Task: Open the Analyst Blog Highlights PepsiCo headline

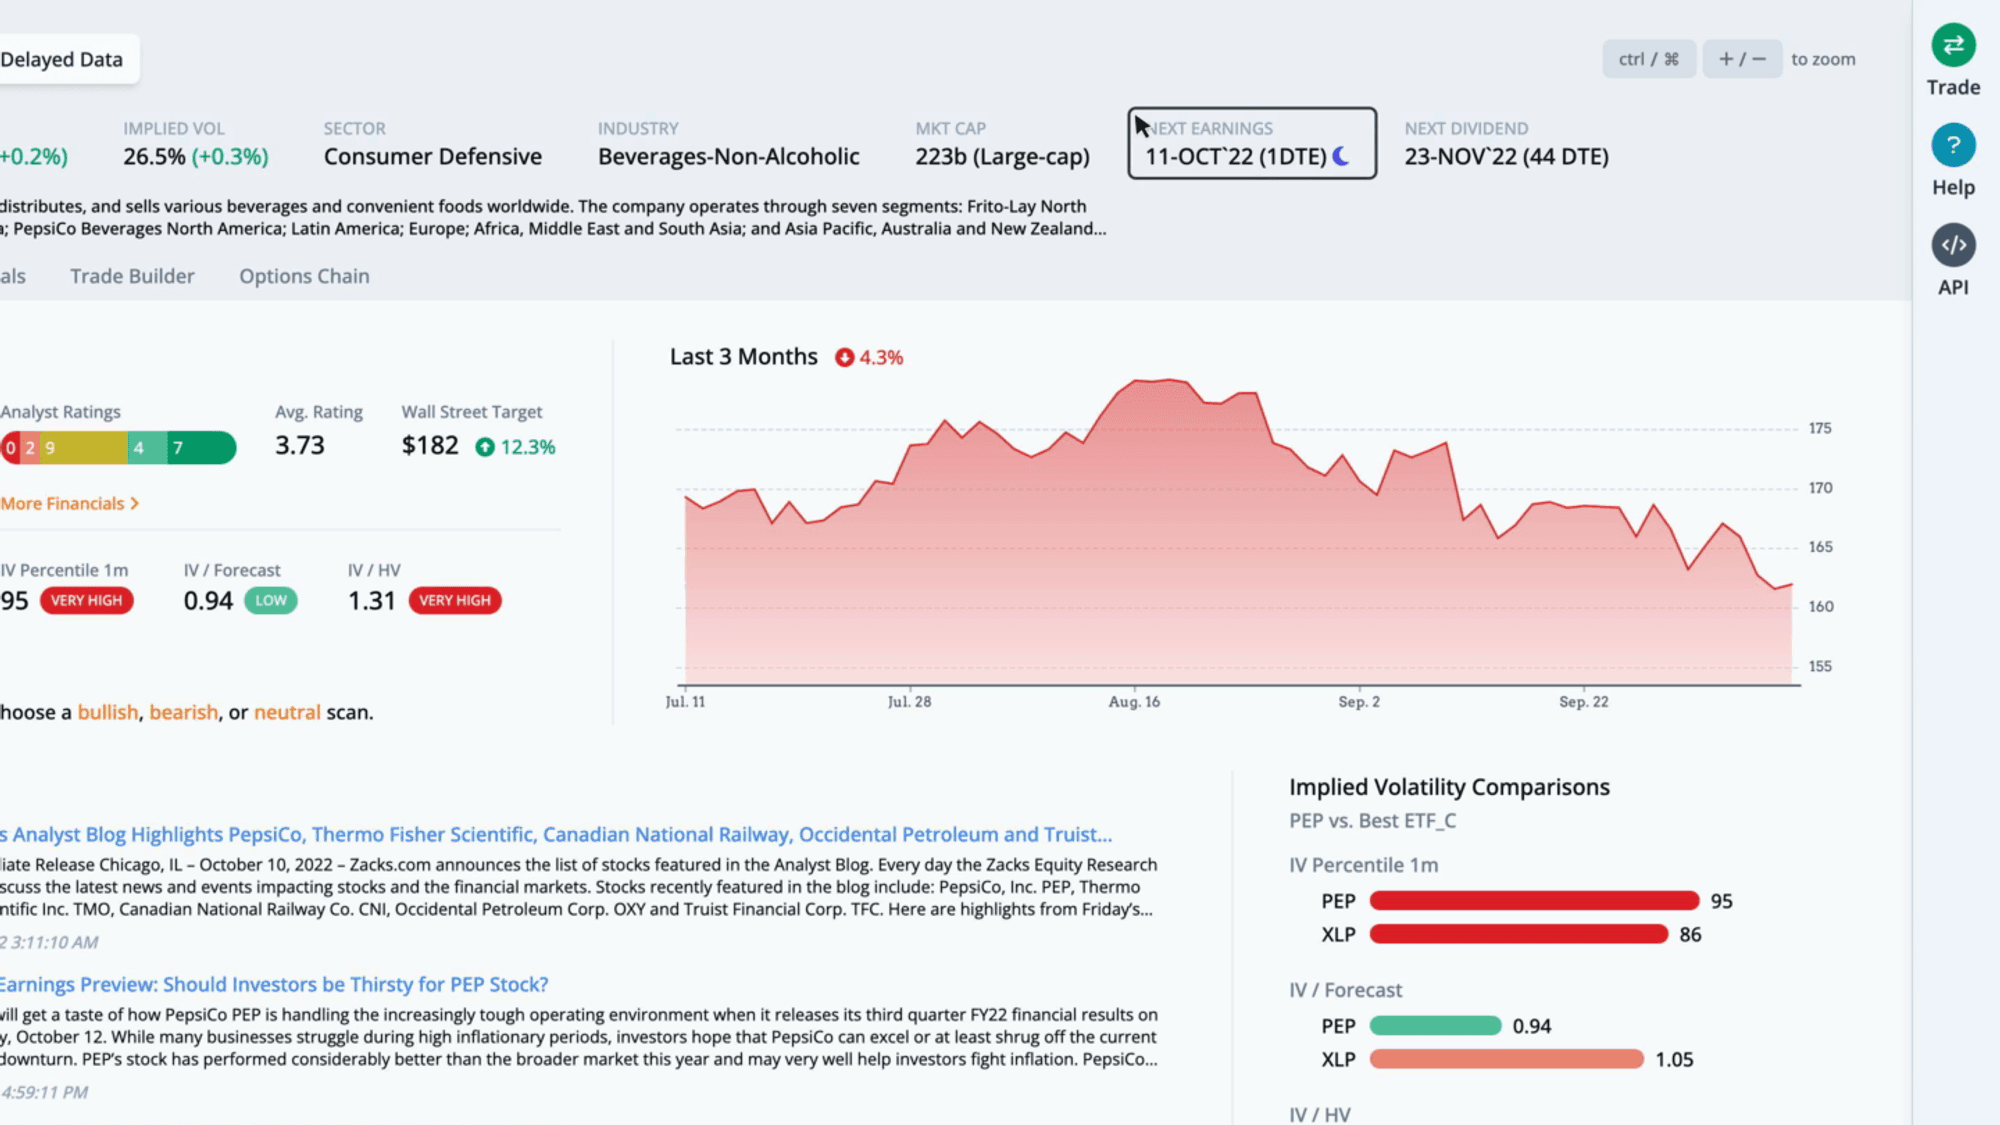Action: 556,834
